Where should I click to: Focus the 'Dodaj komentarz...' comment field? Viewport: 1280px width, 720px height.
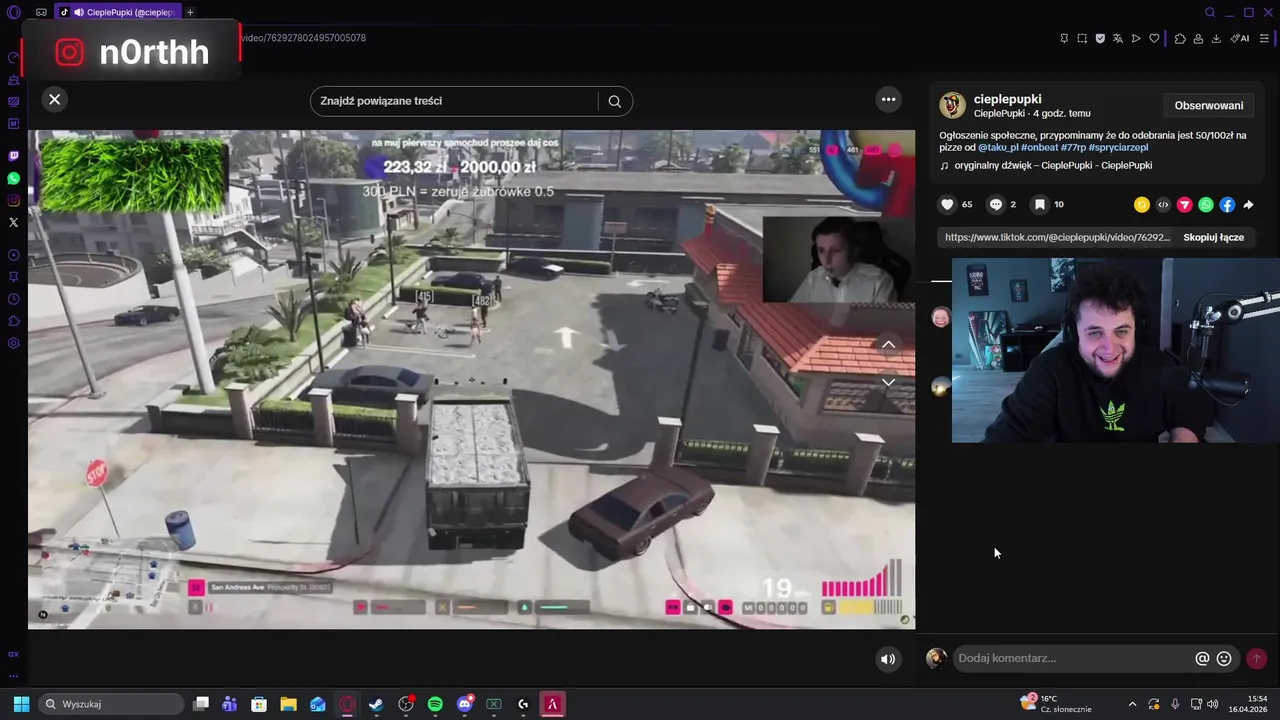[1072, 658]
